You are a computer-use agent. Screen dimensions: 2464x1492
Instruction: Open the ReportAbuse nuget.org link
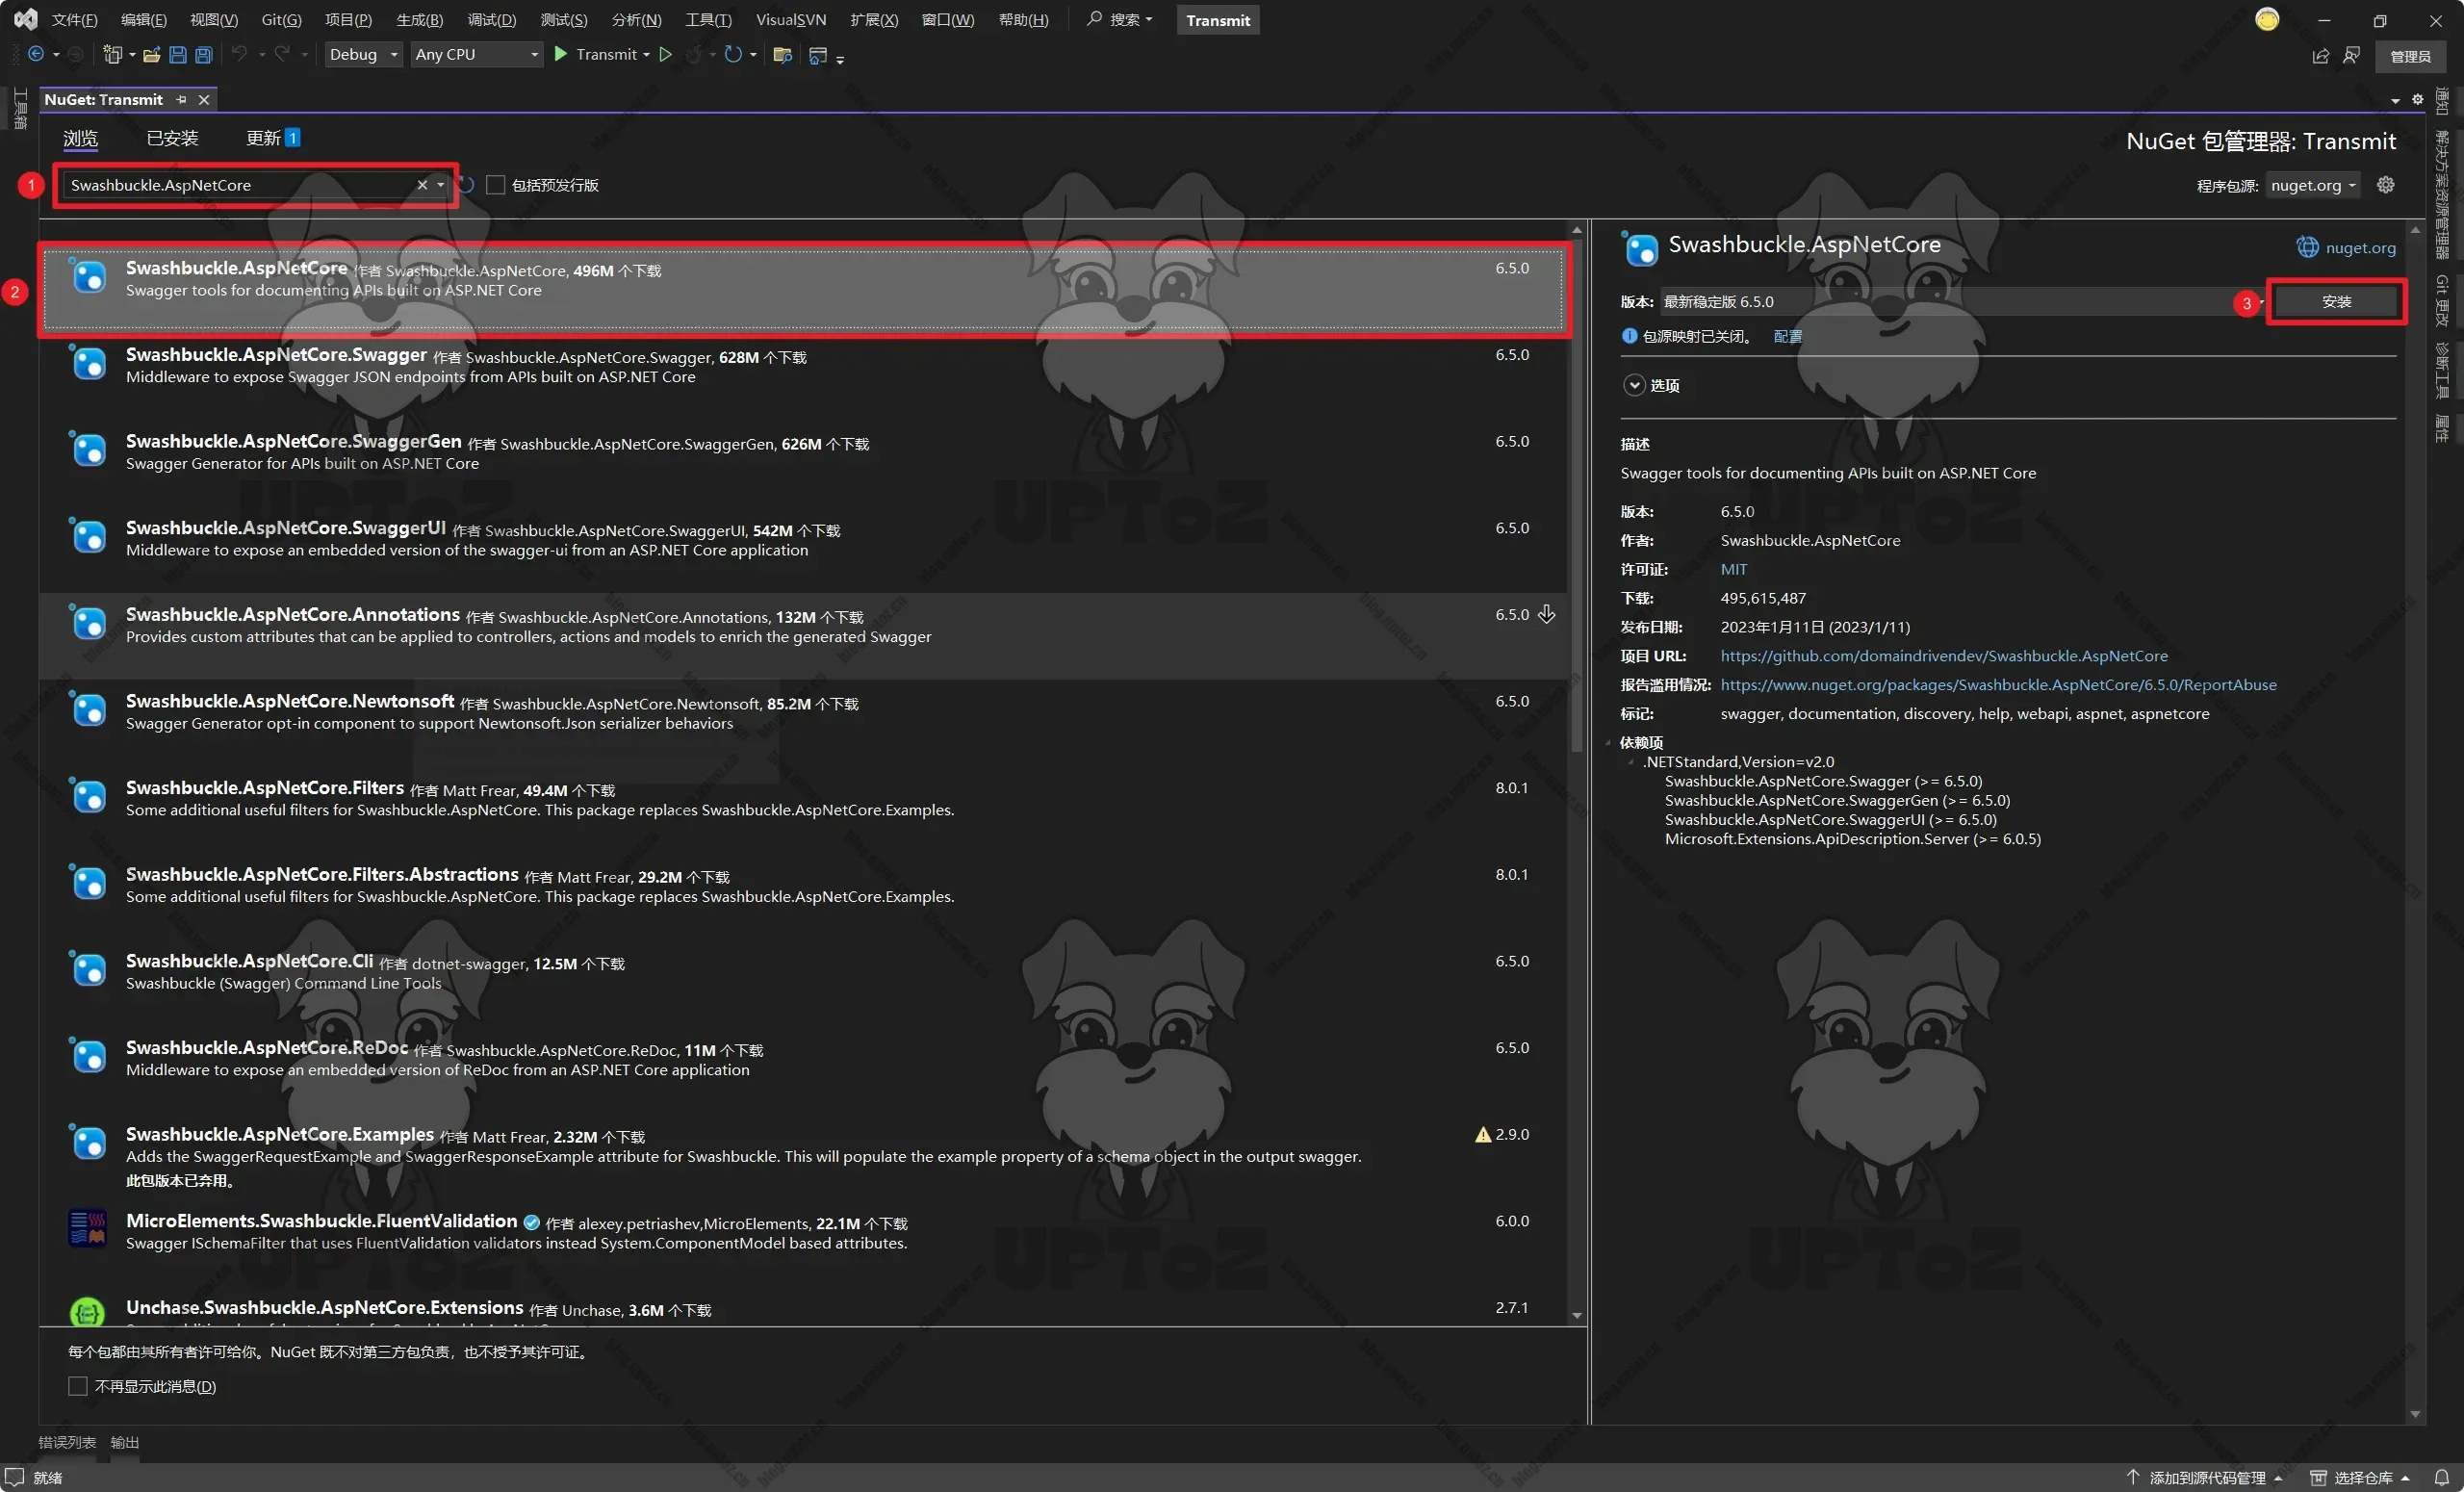point(1998,685)
